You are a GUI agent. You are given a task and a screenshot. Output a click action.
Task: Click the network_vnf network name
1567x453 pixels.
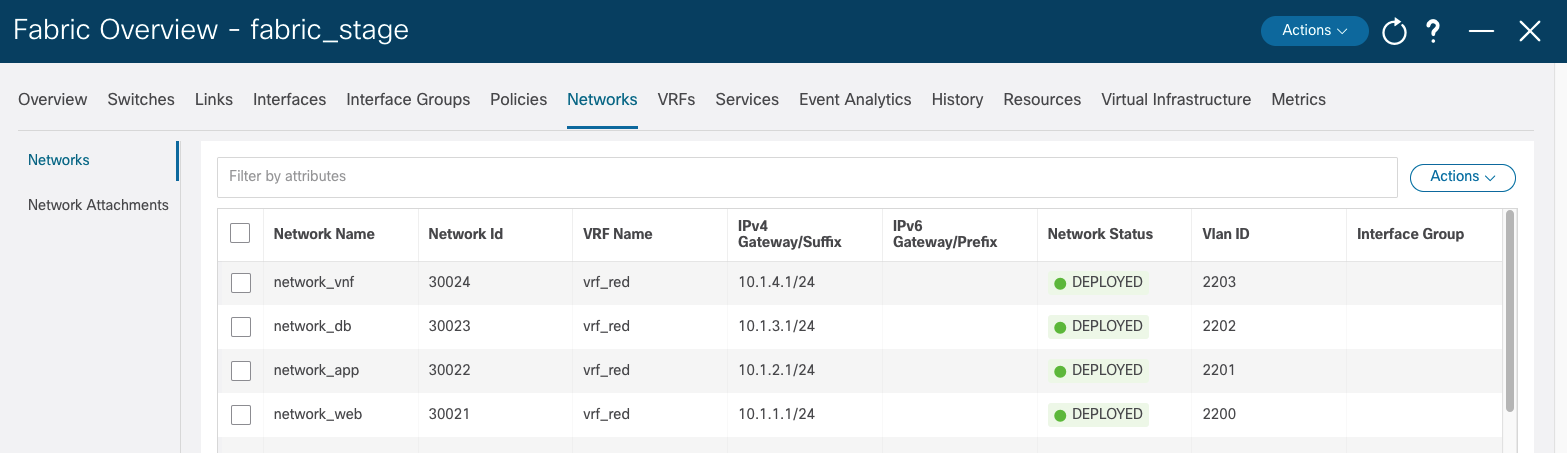click(x=314, y=282)
